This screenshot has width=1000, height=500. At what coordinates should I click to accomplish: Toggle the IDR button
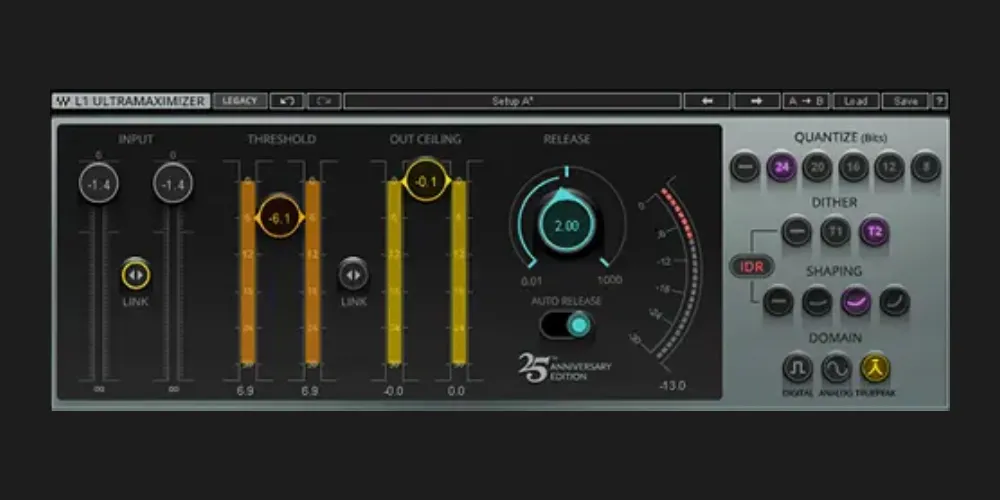pyautogui.click(x=752, y=267)
